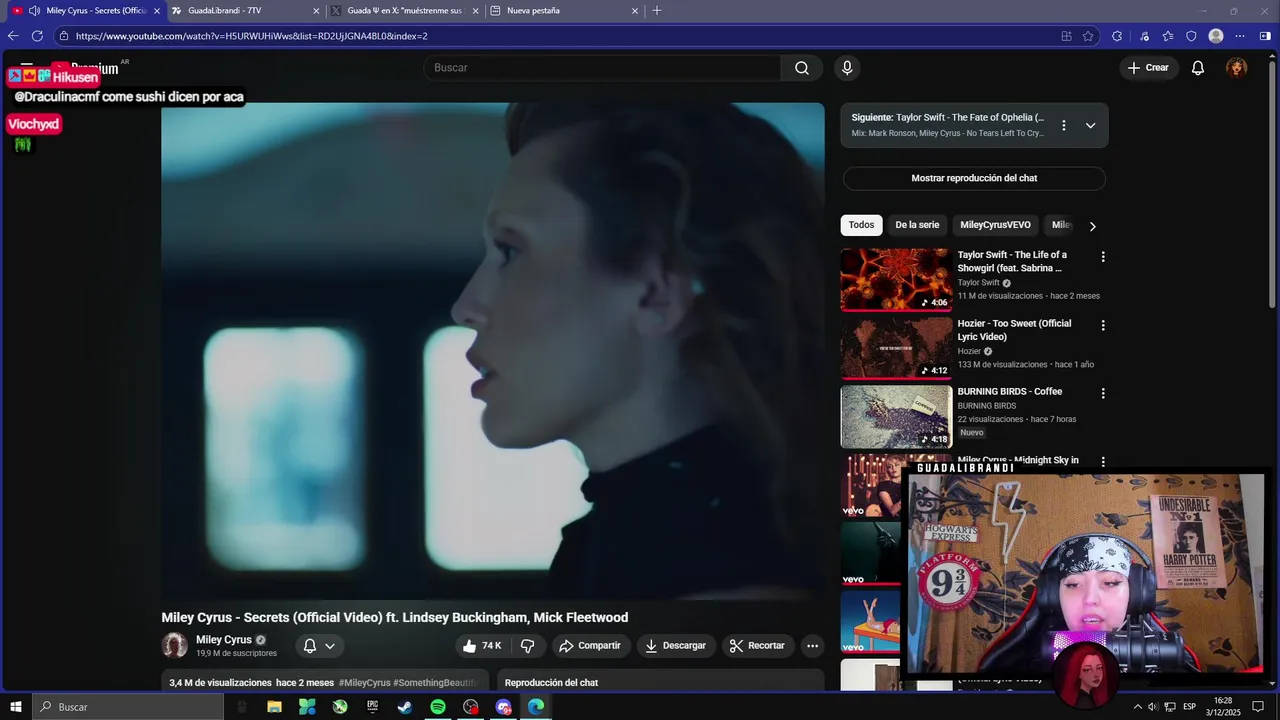Open Spotify from taskbar
Viewport: 1280px width, 720px height.
pyautogui.click(x=438, y=707)
